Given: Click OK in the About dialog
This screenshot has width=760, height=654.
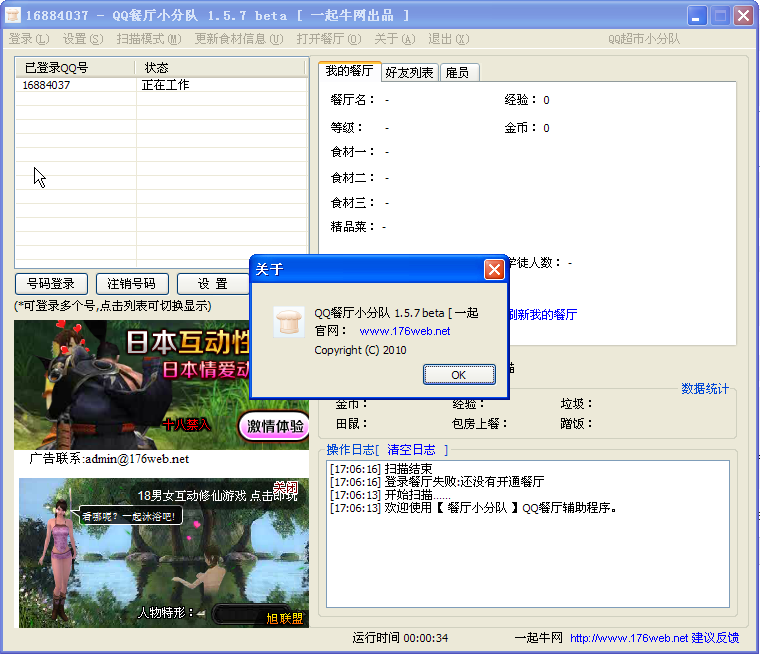Looking at the screenshot, I should [x=459, y=375].
